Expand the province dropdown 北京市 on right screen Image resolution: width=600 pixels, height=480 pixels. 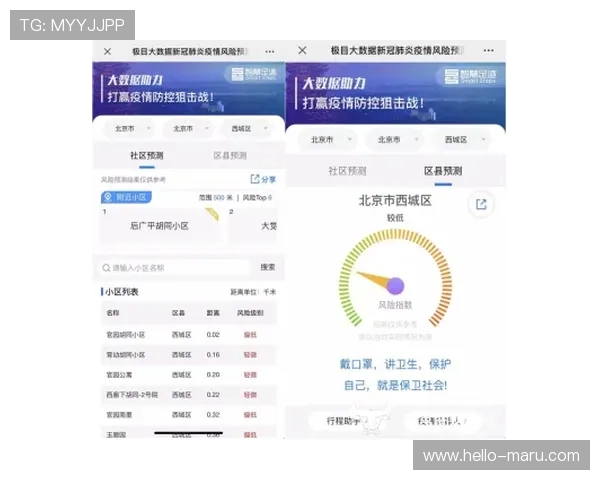click(330, 140)
